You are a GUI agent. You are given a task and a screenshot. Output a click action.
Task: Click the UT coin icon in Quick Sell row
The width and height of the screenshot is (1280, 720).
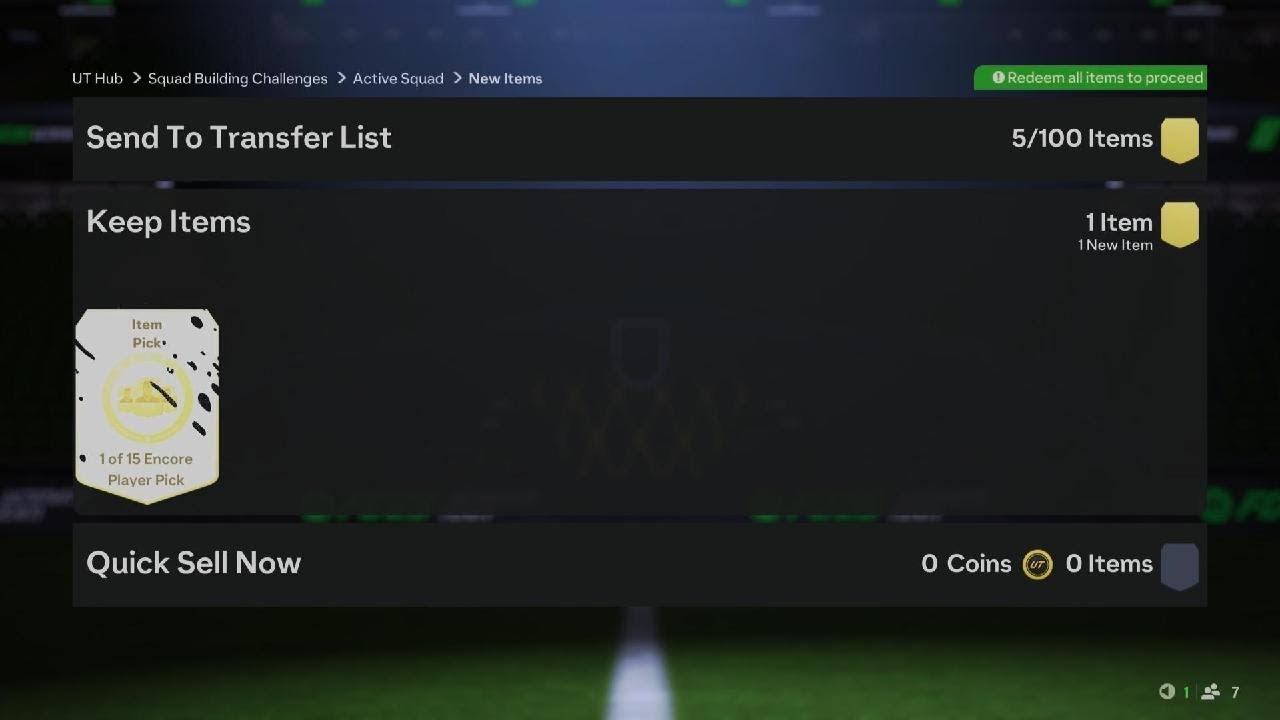point(1038,565)
